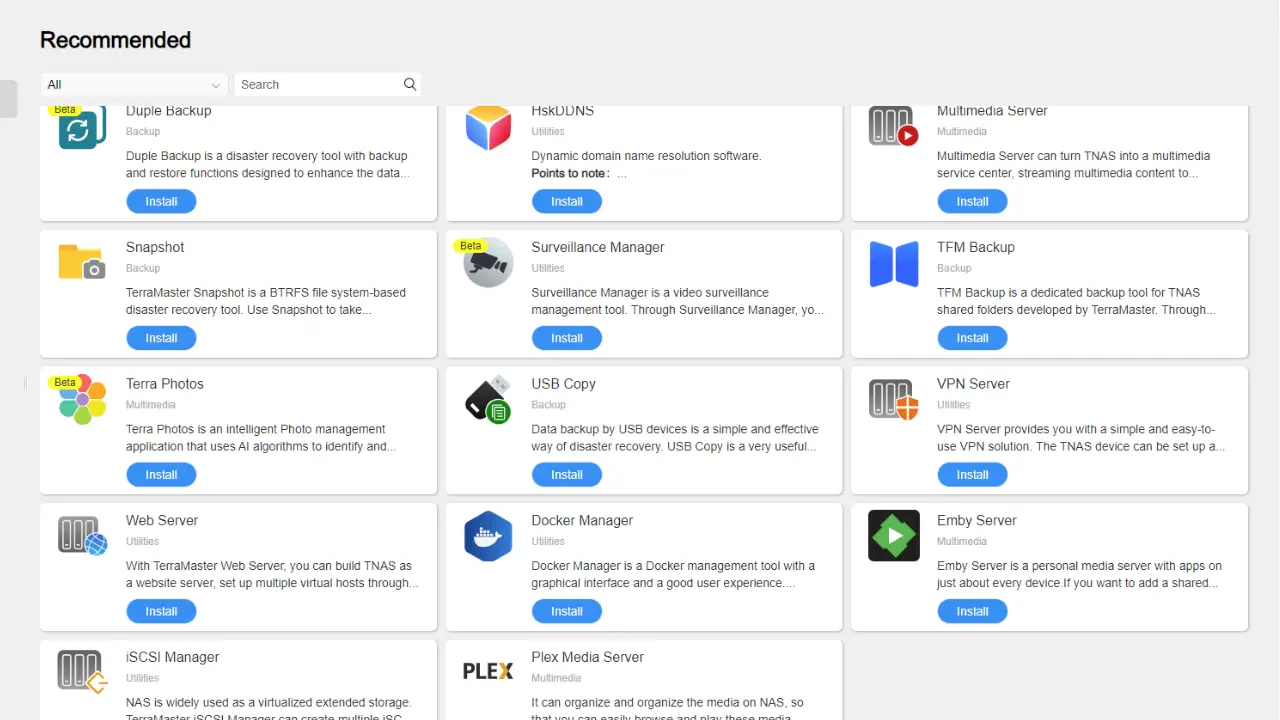The image size is (1280, 720).
Task: Install USB Copy
Action: [567, 475]
